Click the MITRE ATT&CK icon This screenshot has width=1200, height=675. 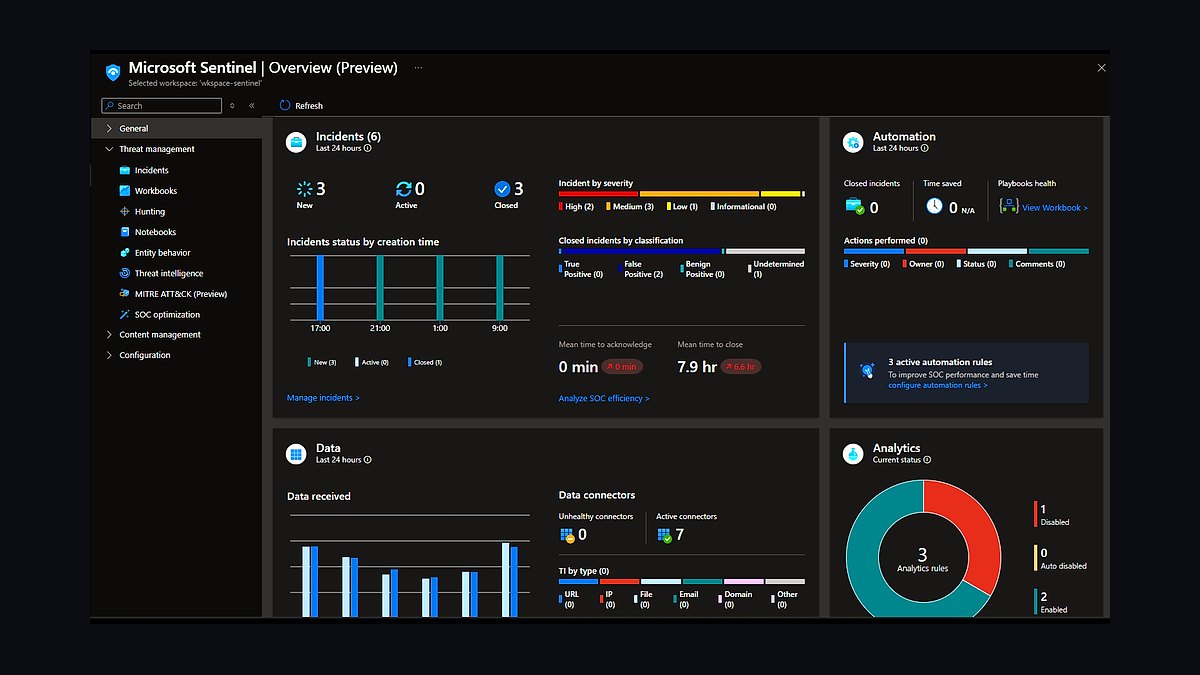125,294
